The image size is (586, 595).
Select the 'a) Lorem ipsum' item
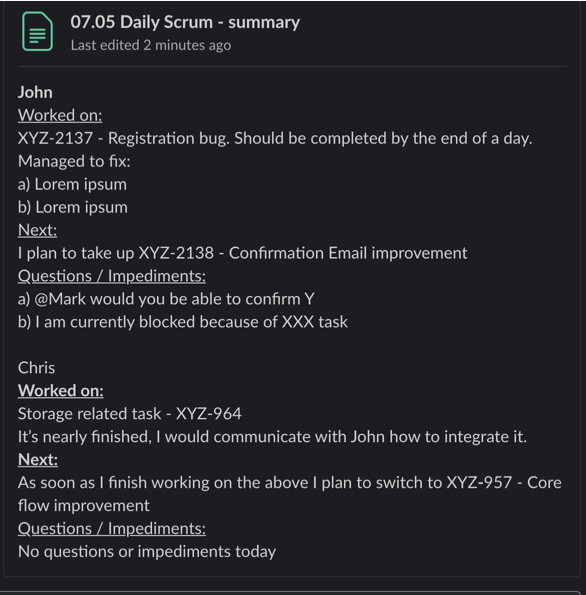[x=72, y=184]
